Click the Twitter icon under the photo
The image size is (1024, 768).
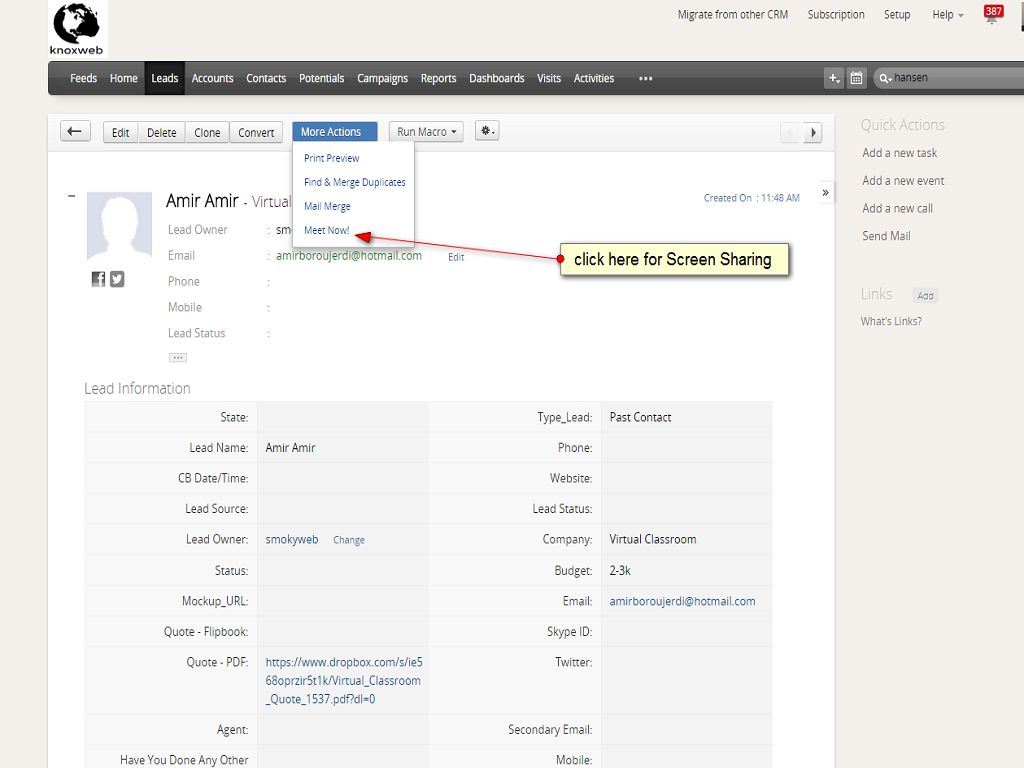point(117,279)
